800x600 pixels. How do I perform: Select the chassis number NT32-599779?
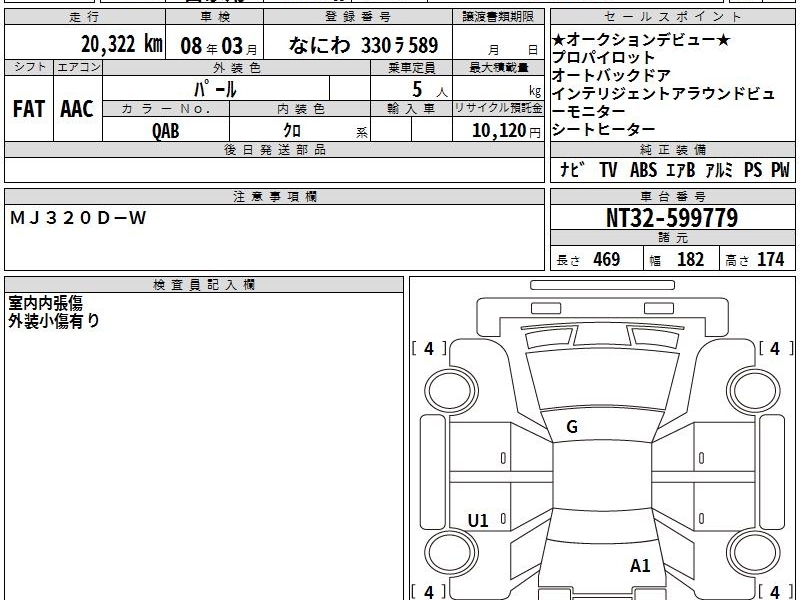coord(672,218)
